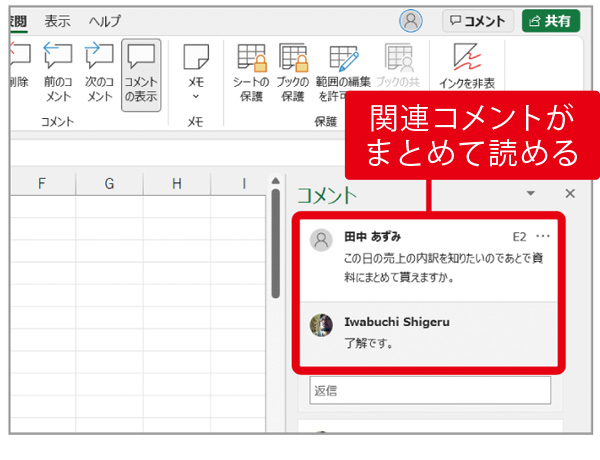Open the user account profile icon

410,21
